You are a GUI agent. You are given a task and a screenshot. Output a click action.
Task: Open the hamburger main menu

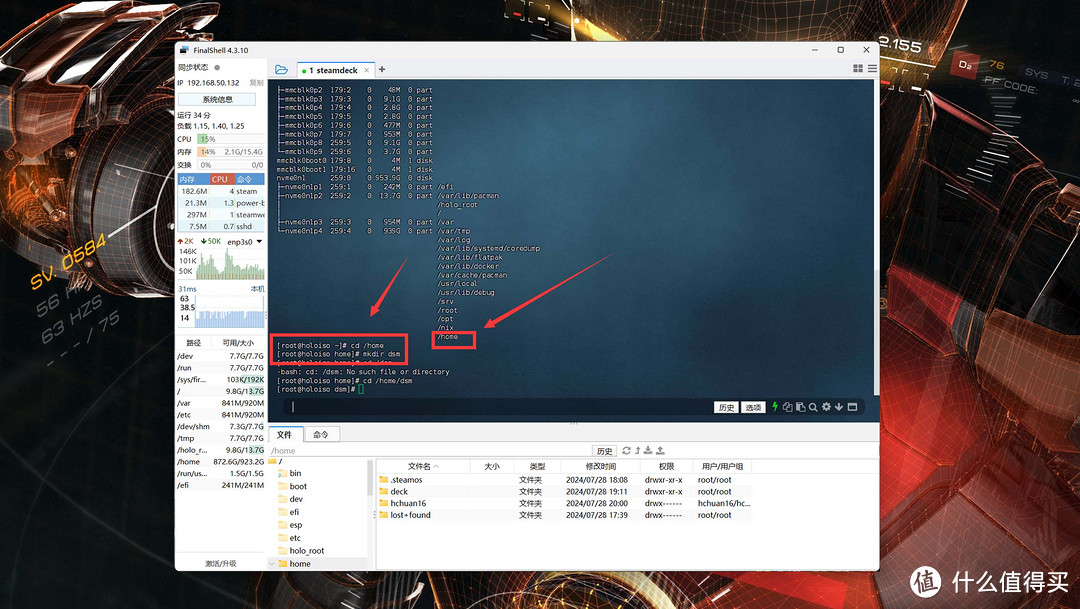[x=872, y=69]
